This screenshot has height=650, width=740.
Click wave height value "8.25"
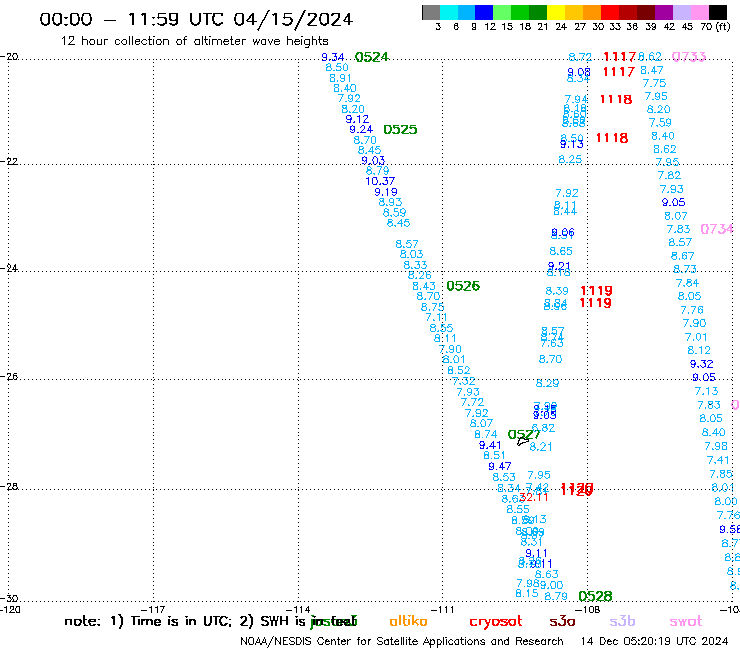pos(570,159)
